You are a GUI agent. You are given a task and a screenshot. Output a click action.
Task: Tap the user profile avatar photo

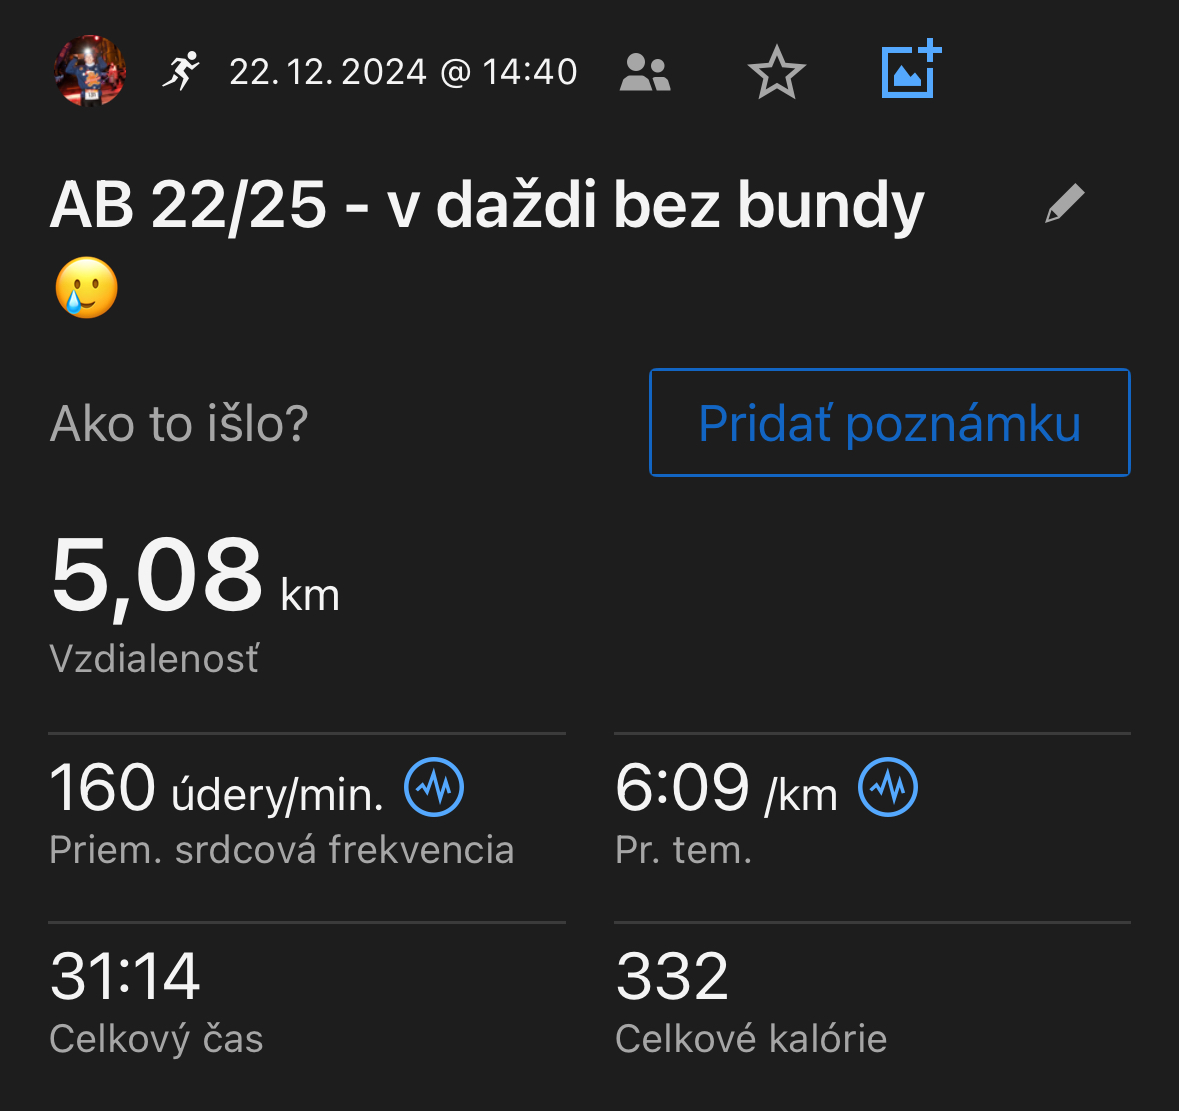pyautogui.click(x=90, y=71)
